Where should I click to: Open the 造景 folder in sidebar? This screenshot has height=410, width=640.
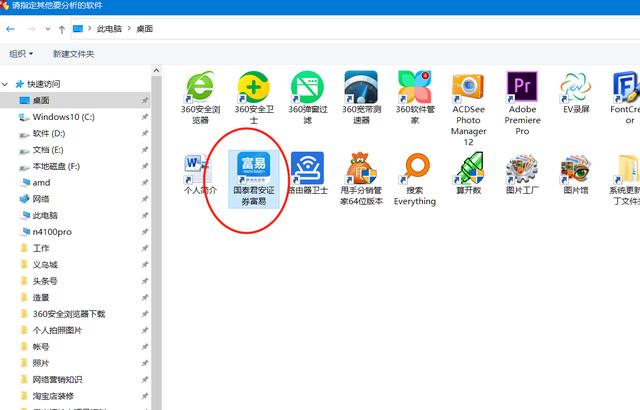[x=41, y=297]
